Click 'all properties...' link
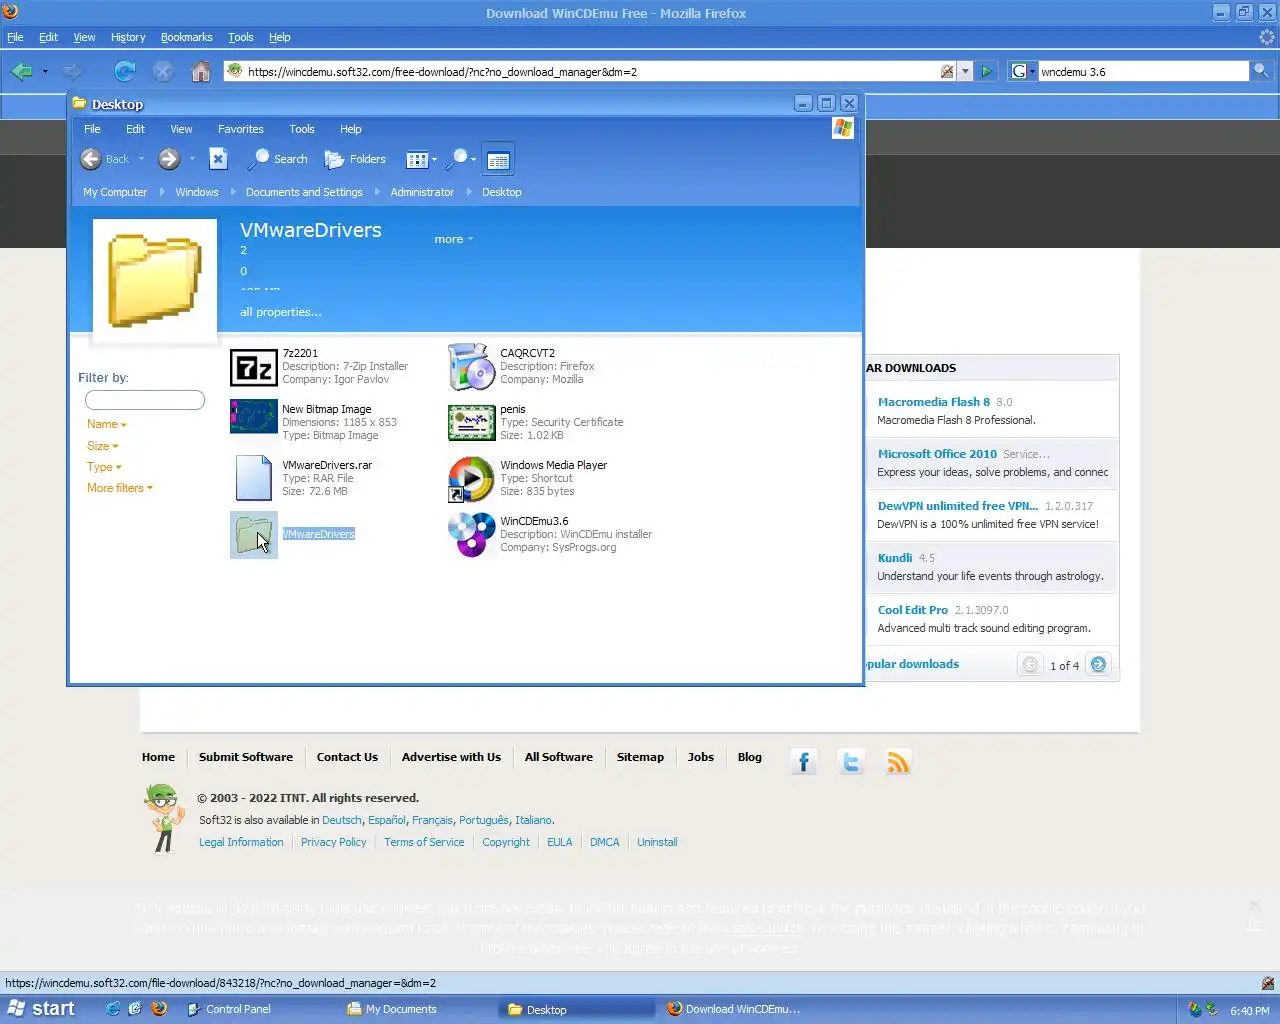This screenshot has width=1280, height=1024. point(281,312)
